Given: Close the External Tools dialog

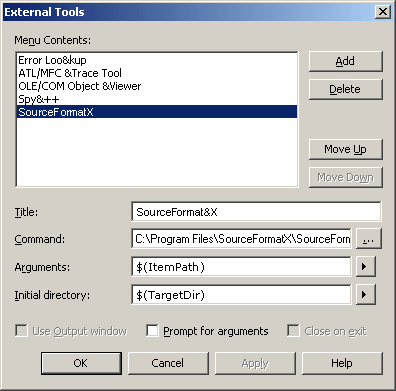Looking at the screenshot, I should [x=383, y=12].
